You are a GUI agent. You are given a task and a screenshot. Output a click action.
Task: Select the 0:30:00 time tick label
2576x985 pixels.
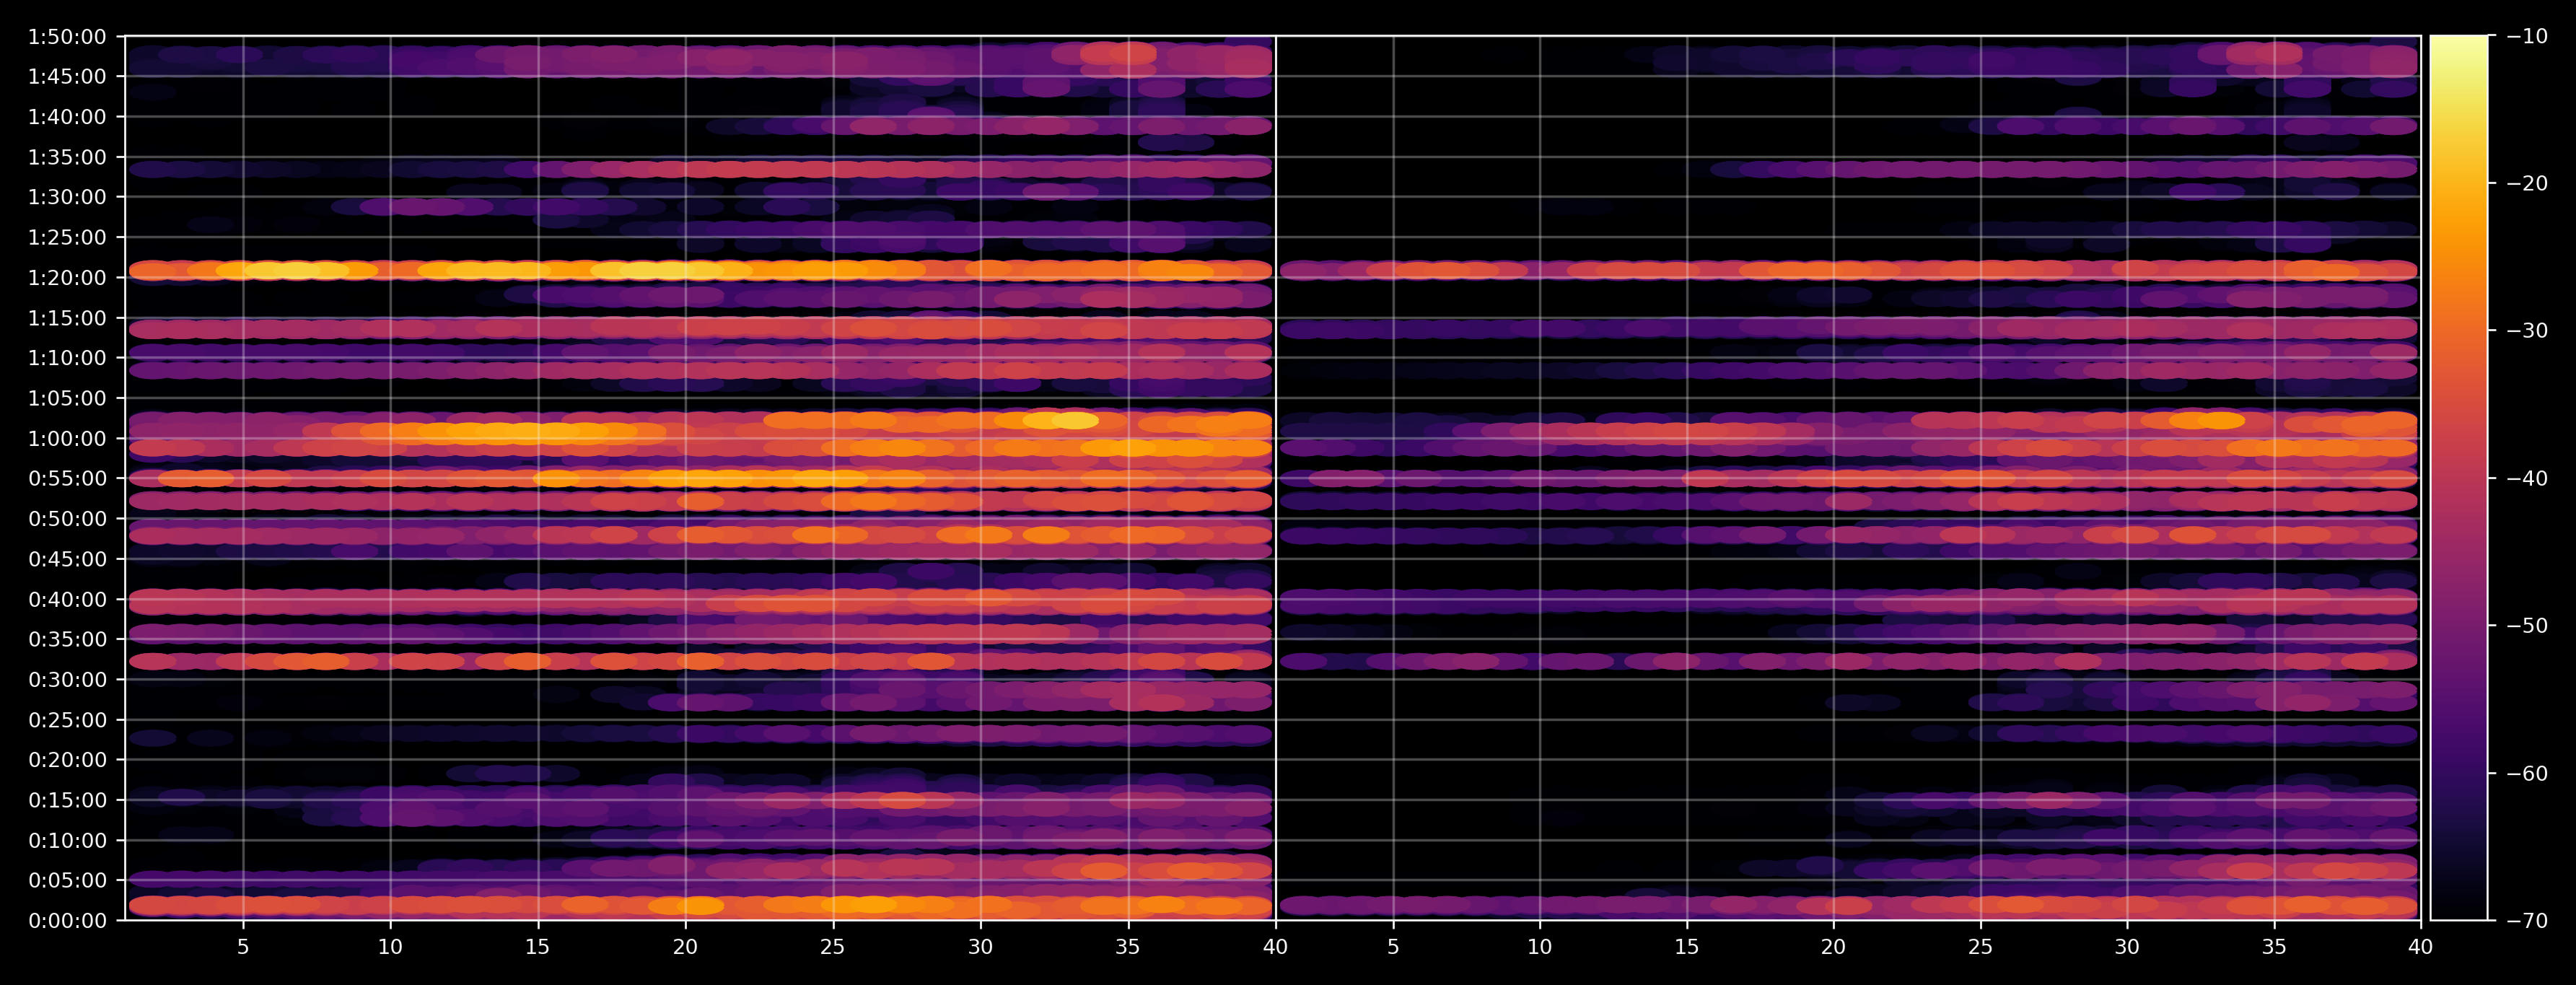pos(67,679)
